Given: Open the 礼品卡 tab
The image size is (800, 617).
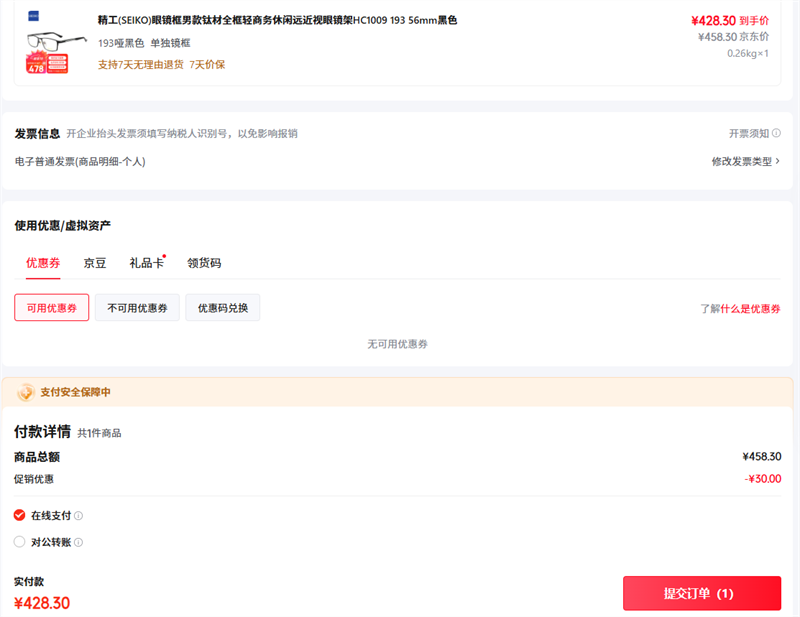Looking at the screenshot, I should click(146, 263).
